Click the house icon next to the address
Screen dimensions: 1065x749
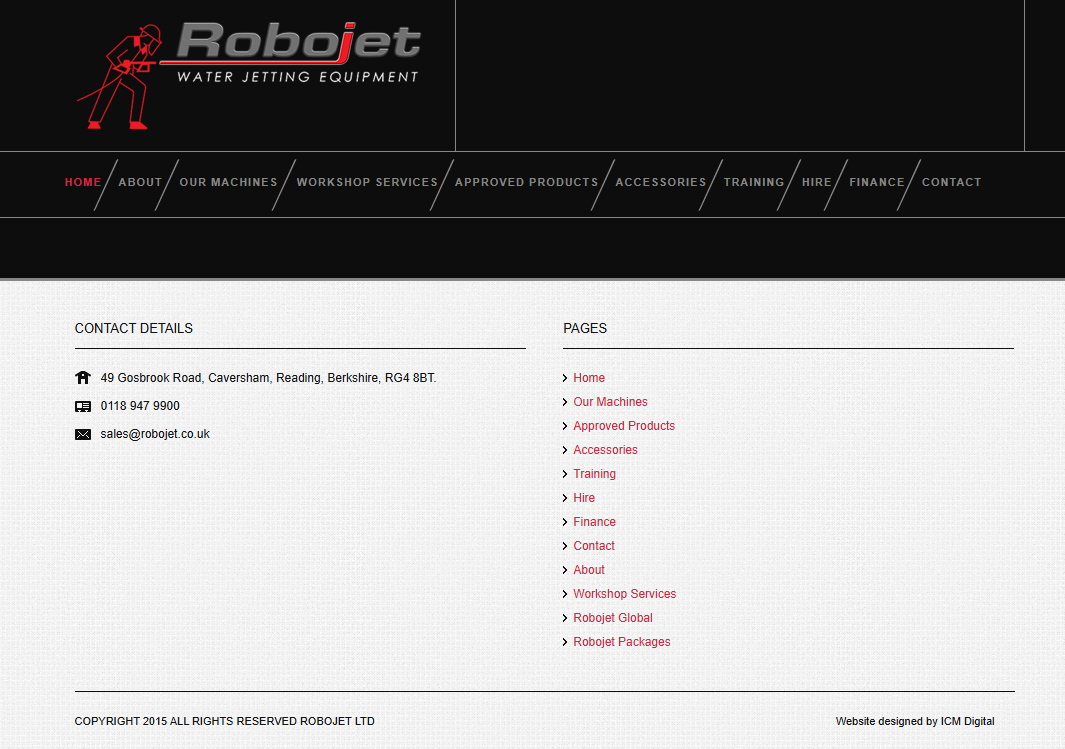point(83,378)
